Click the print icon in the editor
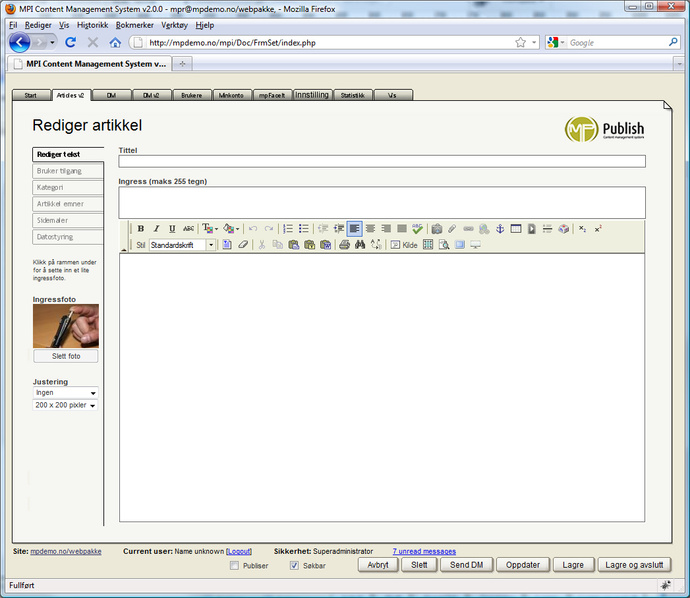This screenshot has height=598, width=690. [x=344, y=245]
